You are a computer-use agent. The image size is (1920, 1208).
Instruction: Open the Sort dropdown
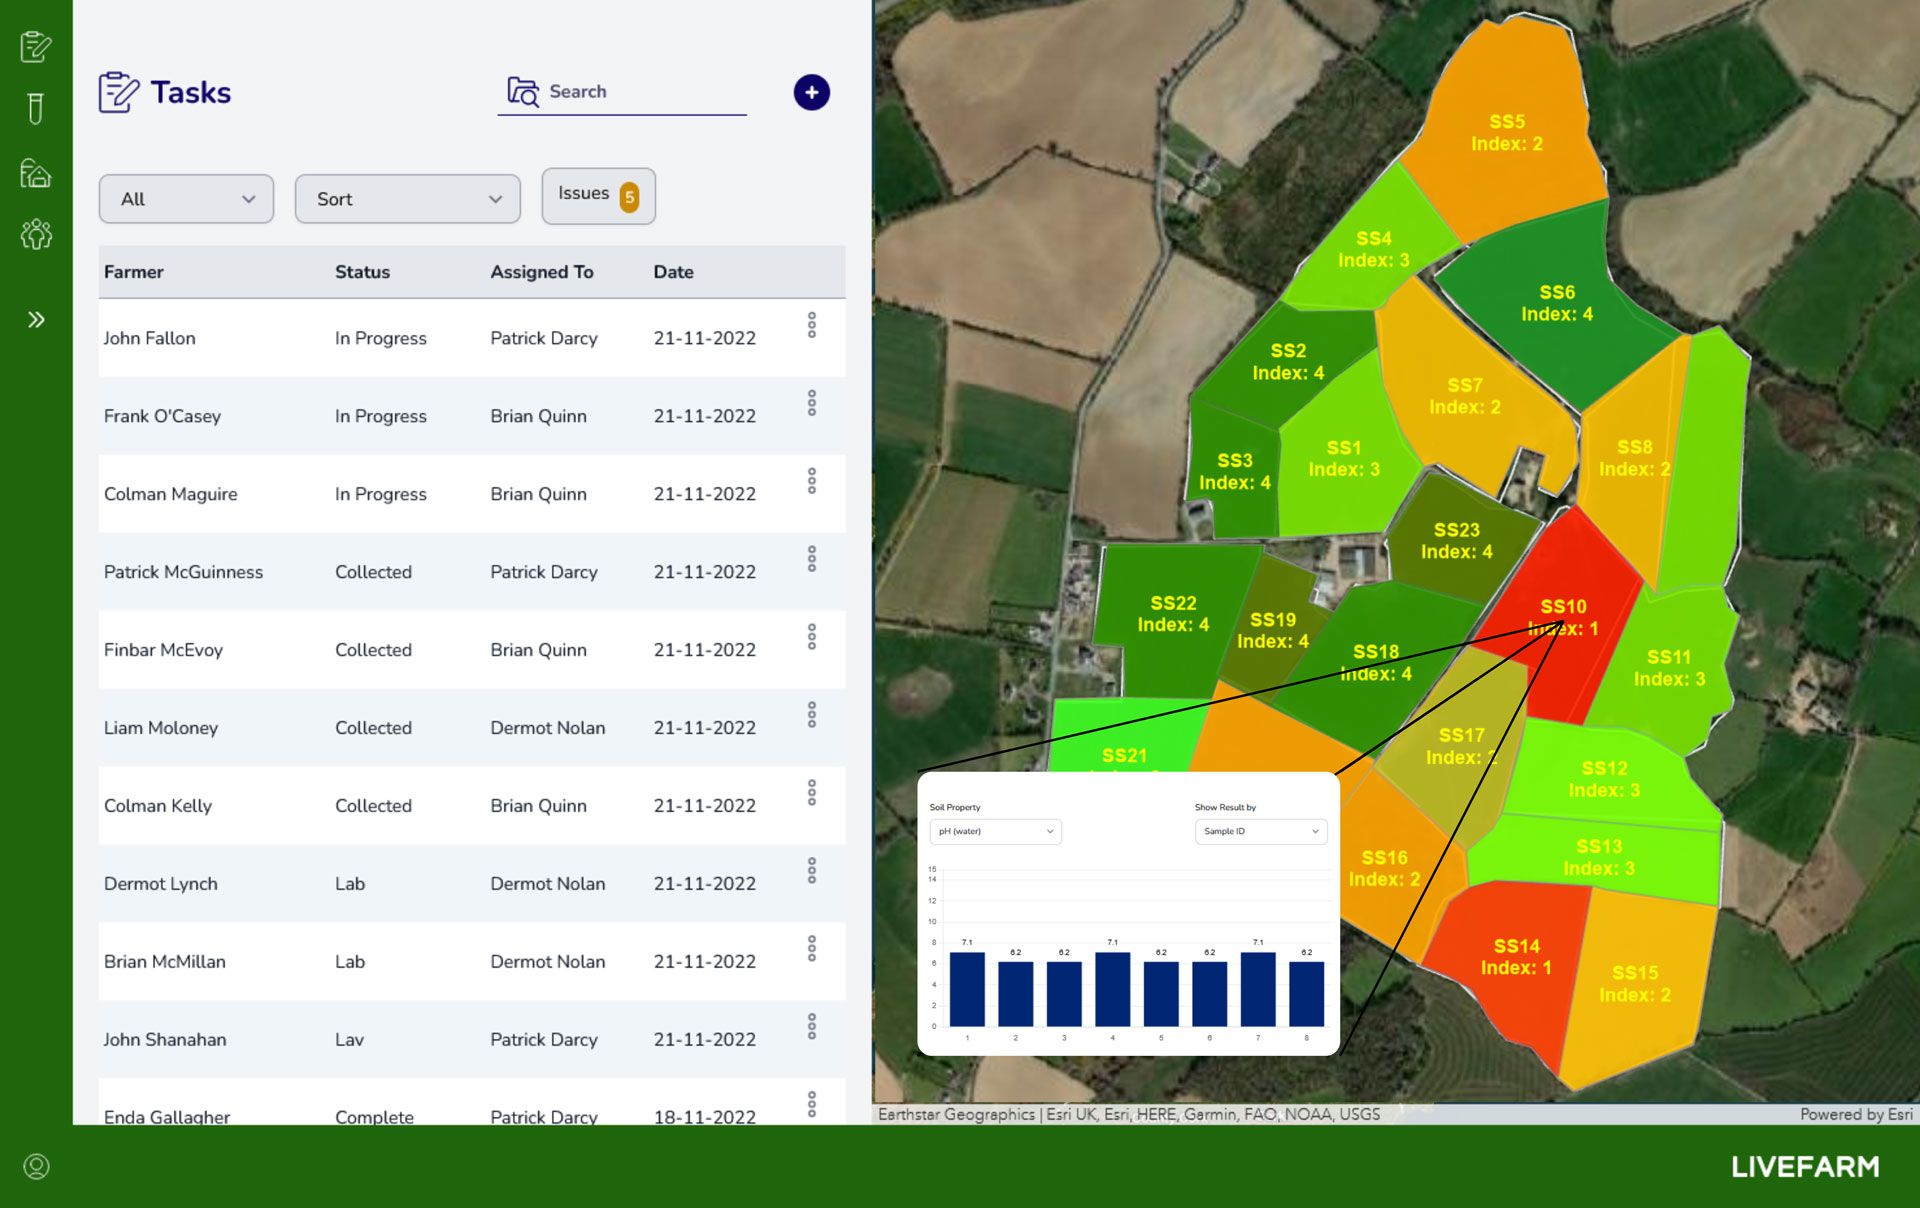pyautogui.click(x=407, y=199)
